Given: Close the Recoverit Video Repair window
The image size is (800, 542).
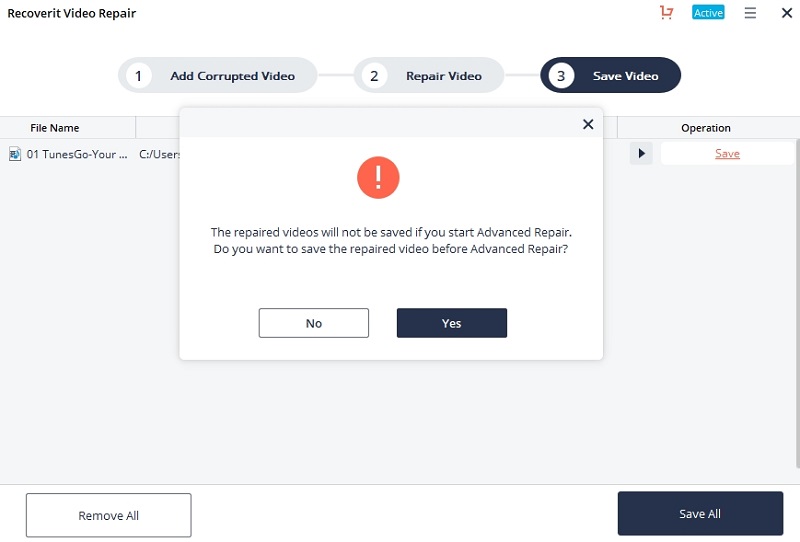Looking at the screenshot, I should pyautogui.click(x=787, y=13).
